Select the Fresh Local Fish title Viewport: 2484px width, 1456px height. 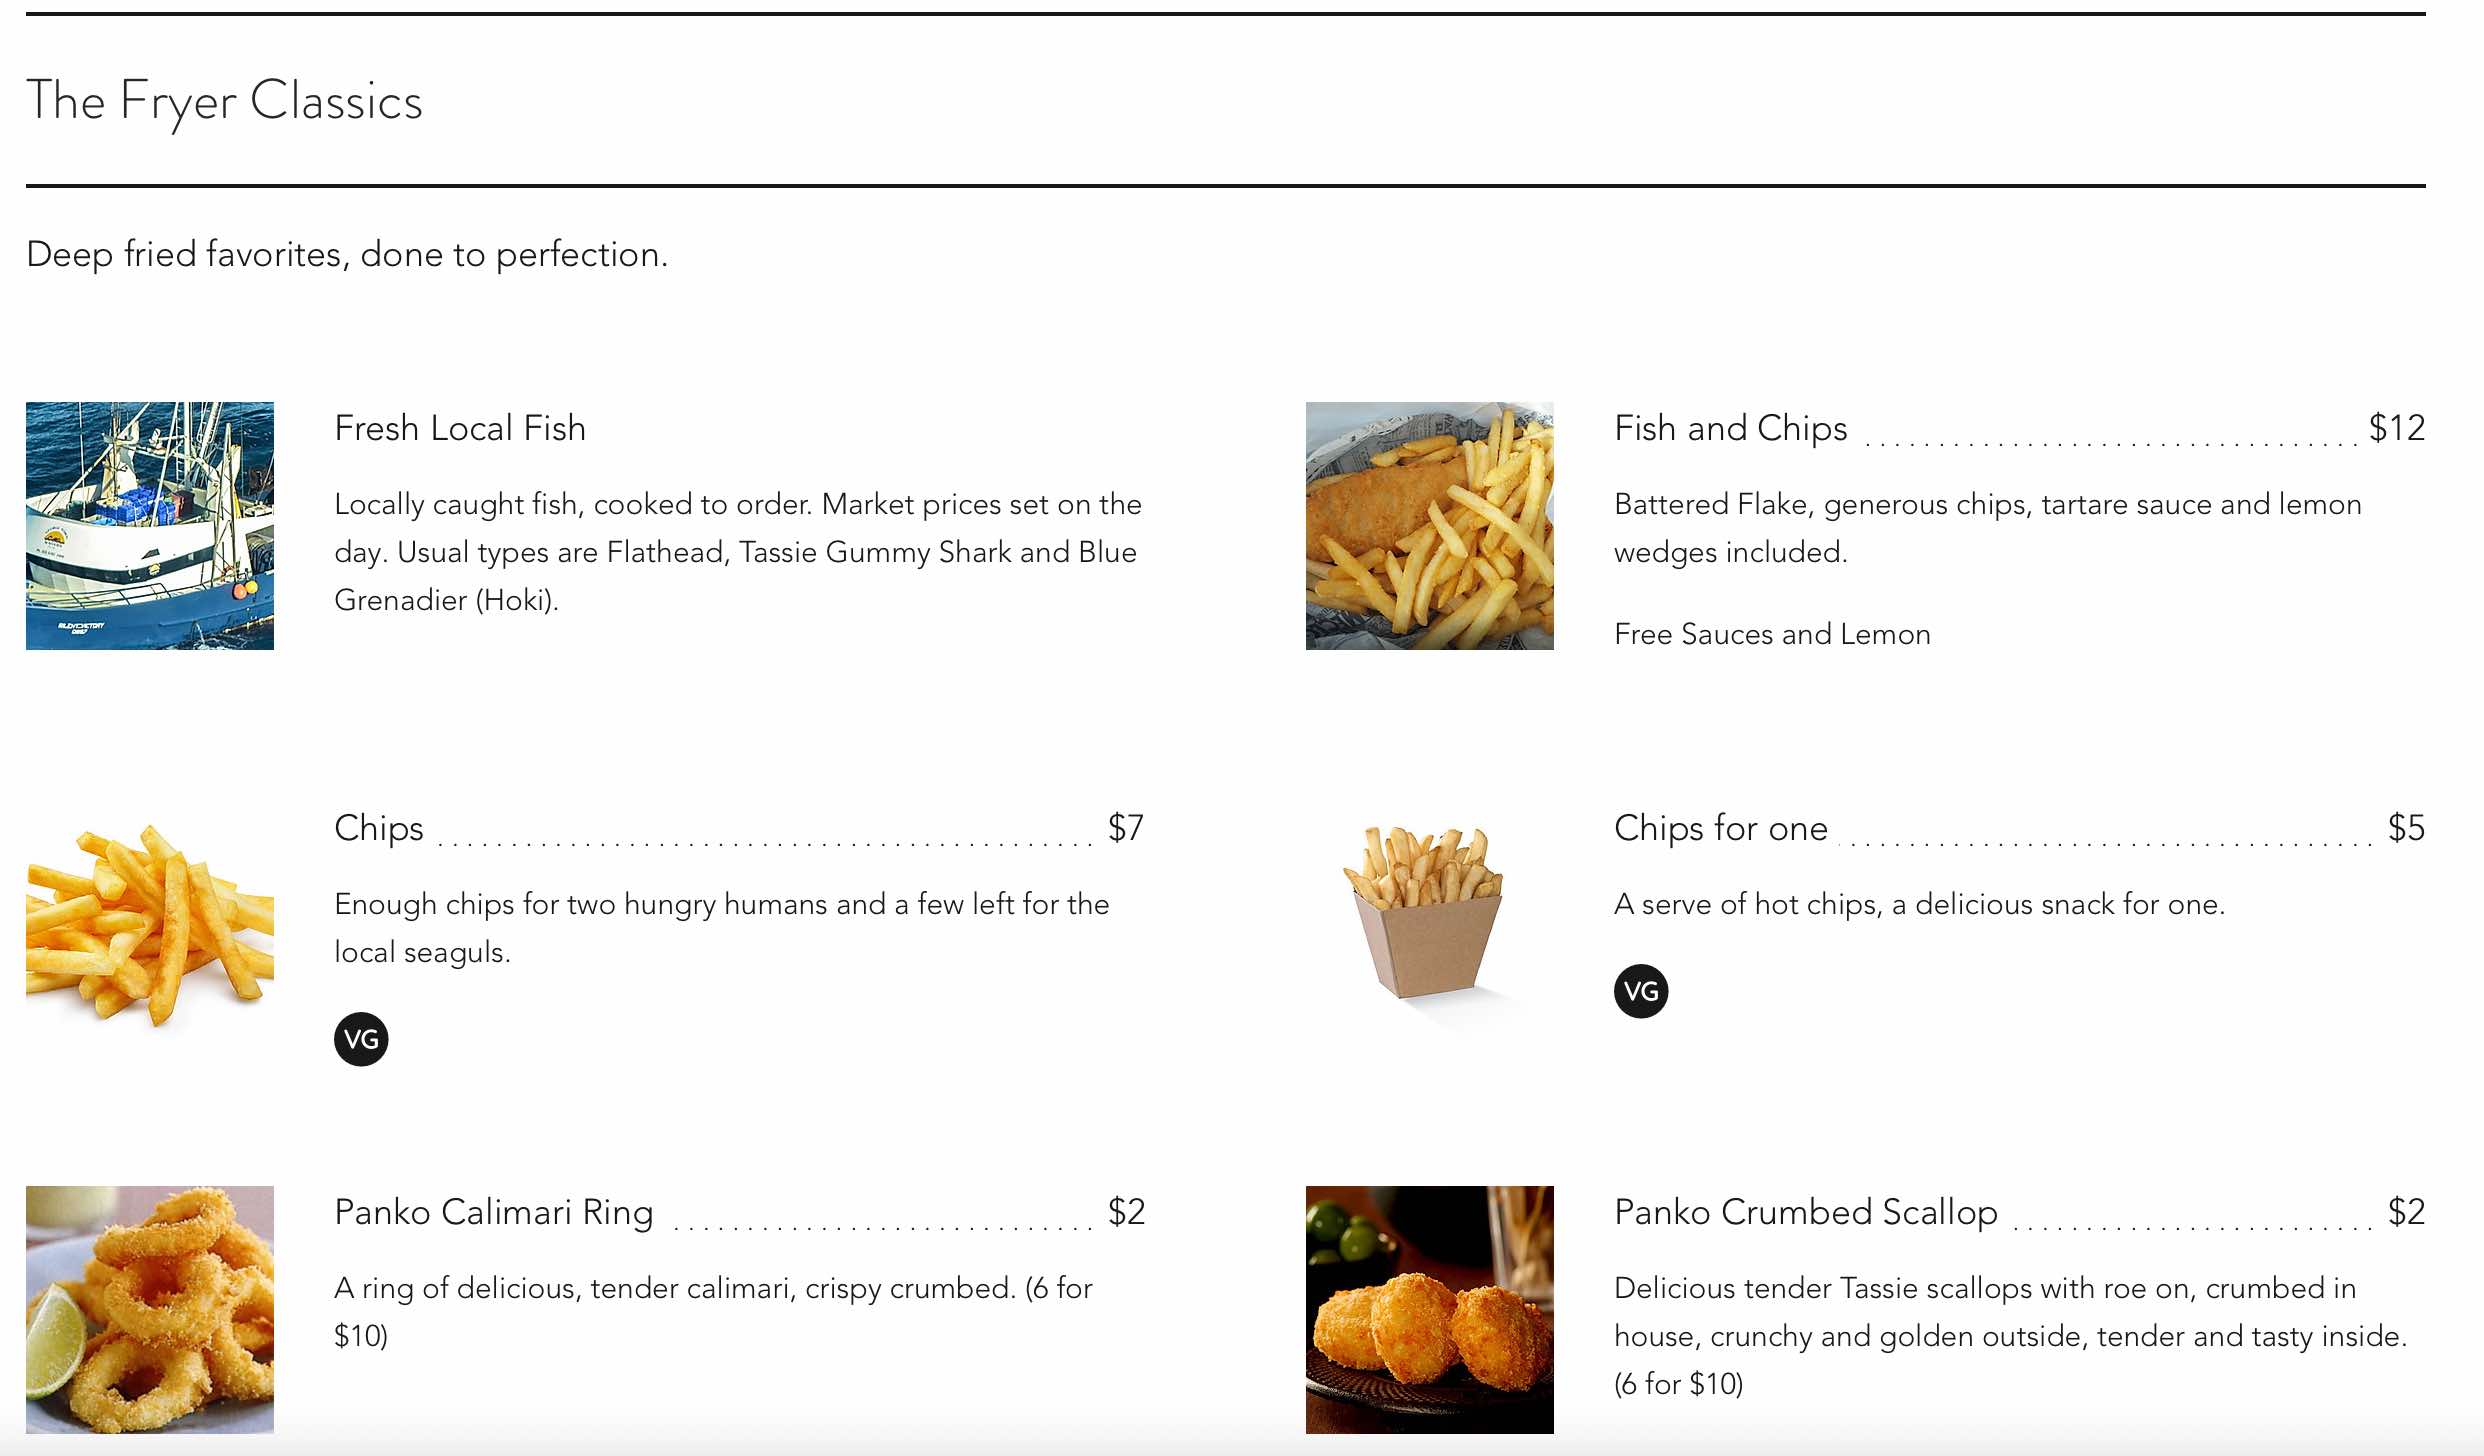click(x=460, y=428)
